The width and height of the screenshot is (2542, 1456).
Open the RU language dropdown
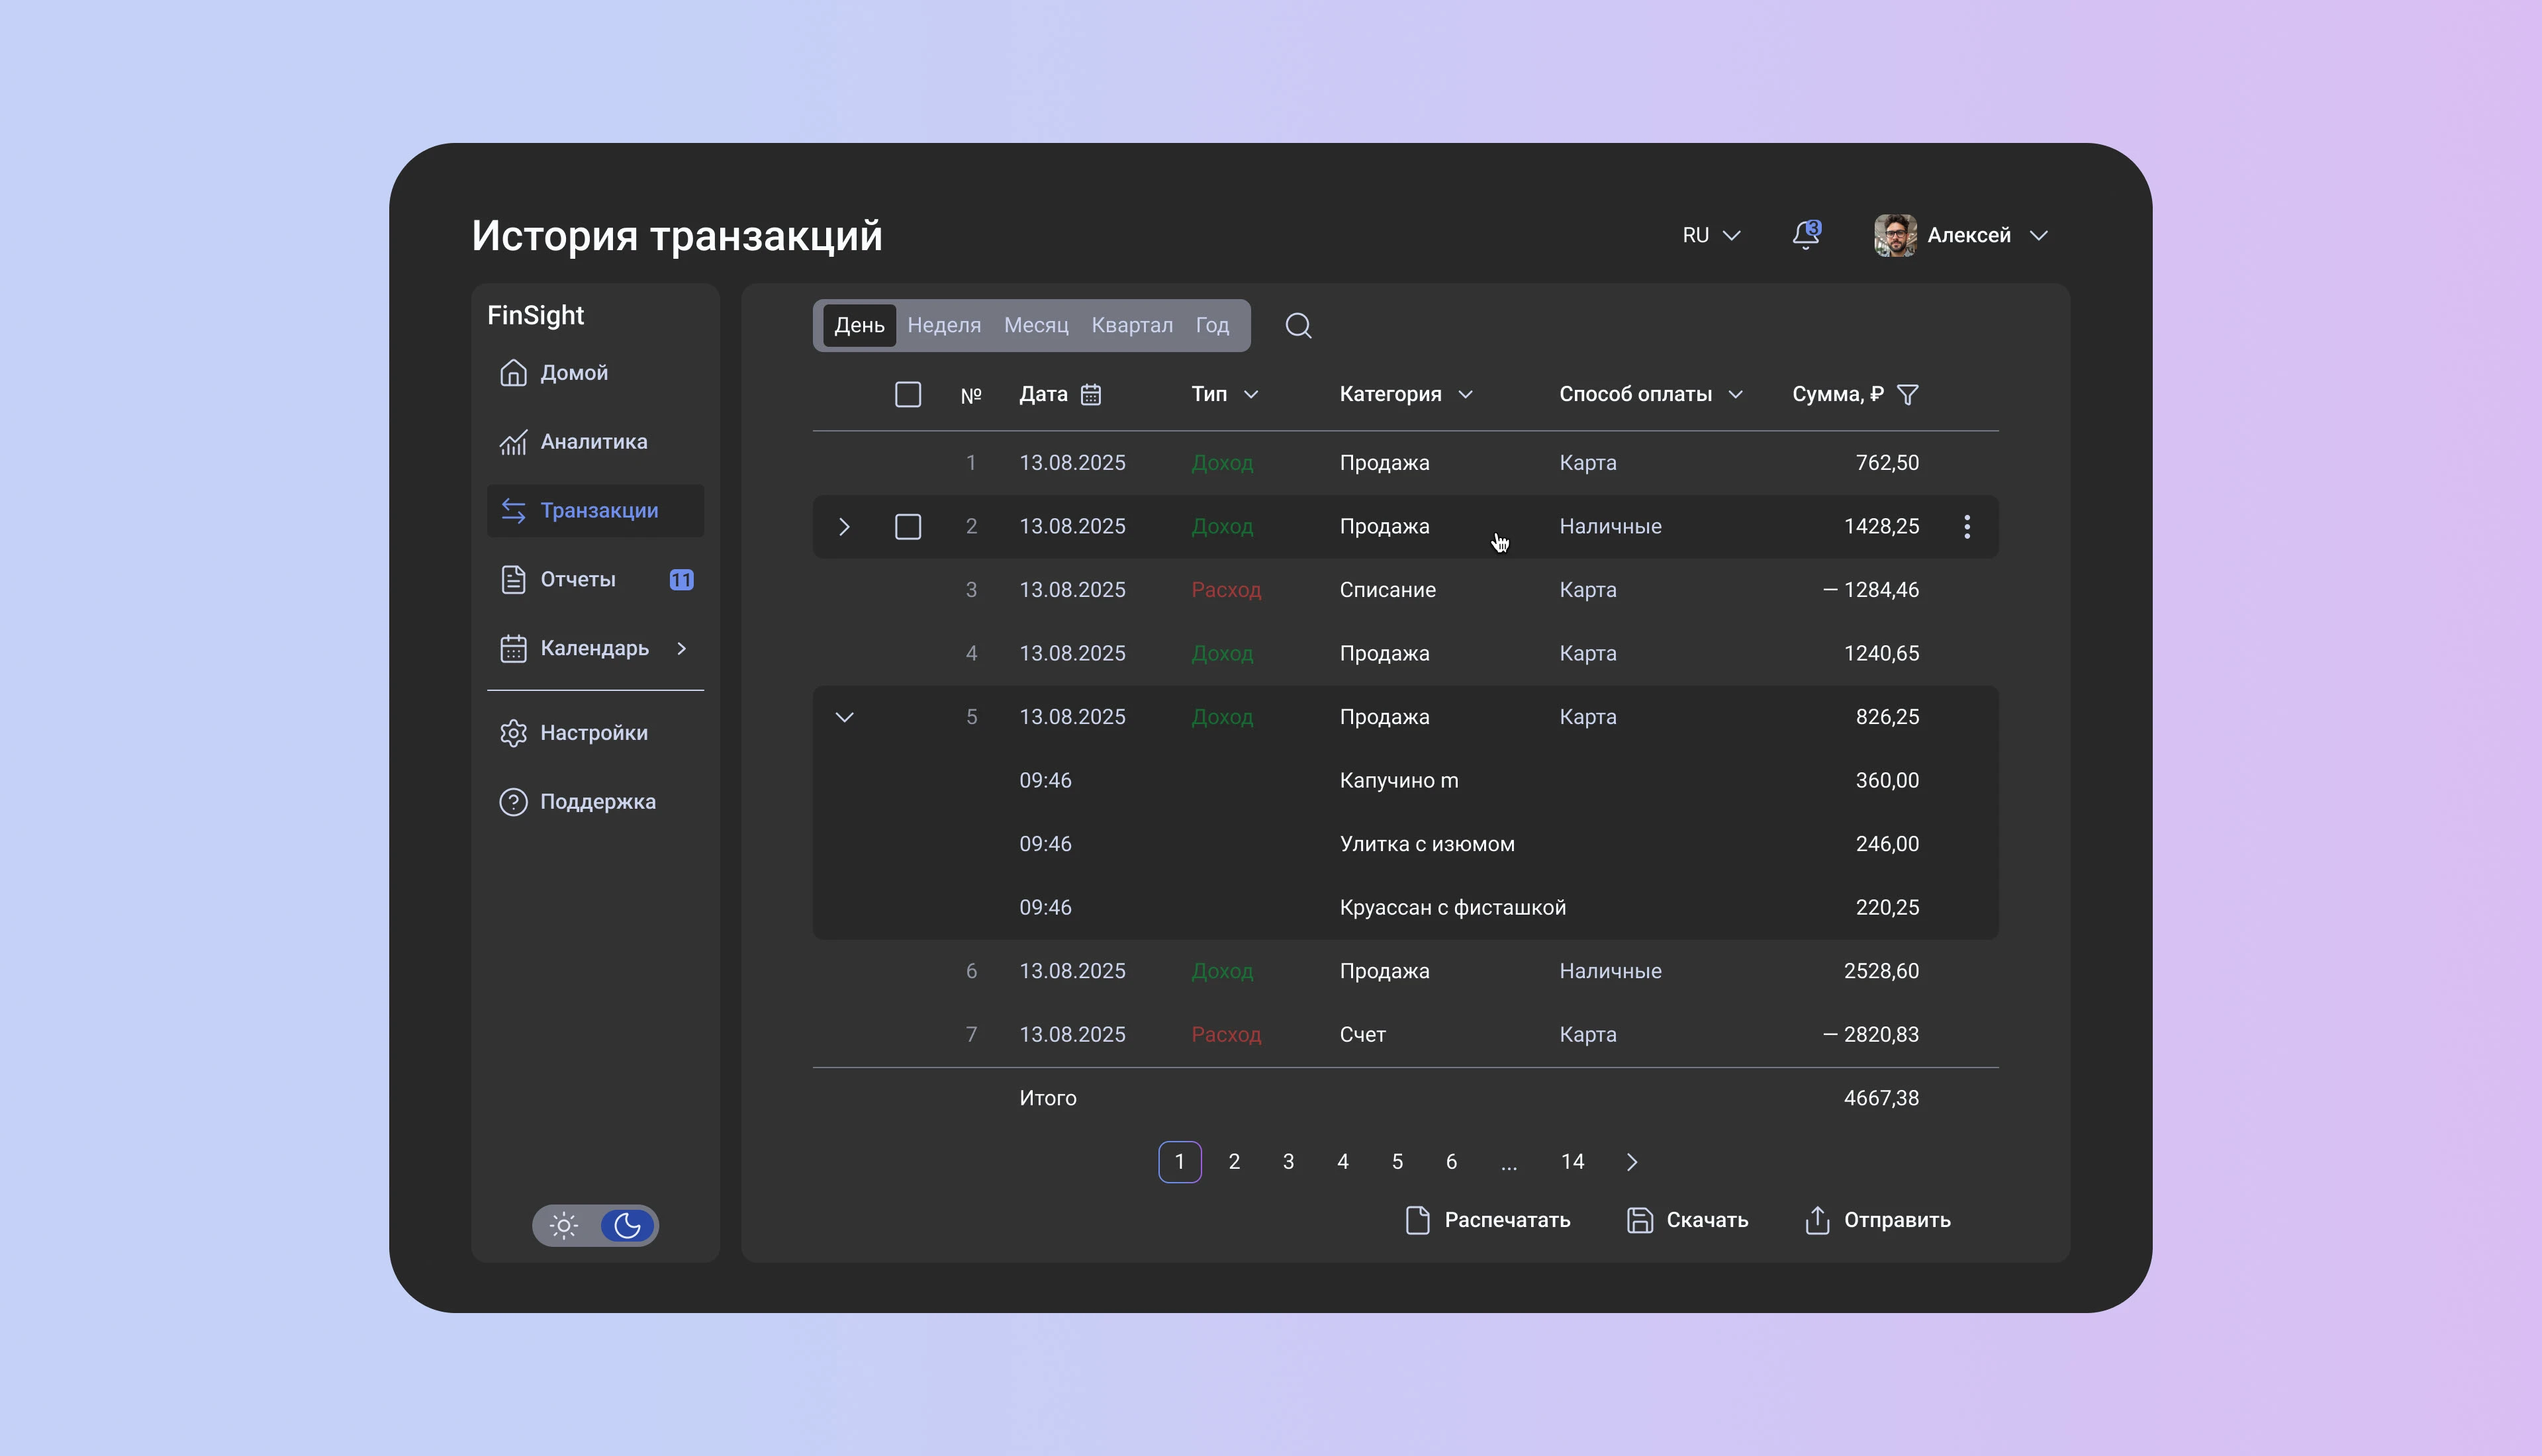tap(1711, 235)
